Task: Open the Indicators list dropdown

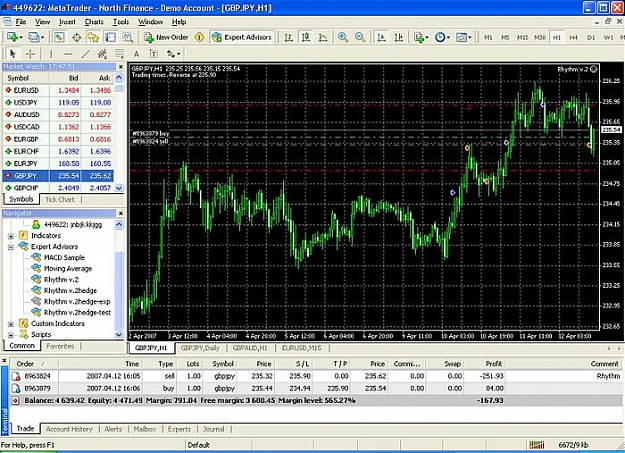Action: coord(421,37)
